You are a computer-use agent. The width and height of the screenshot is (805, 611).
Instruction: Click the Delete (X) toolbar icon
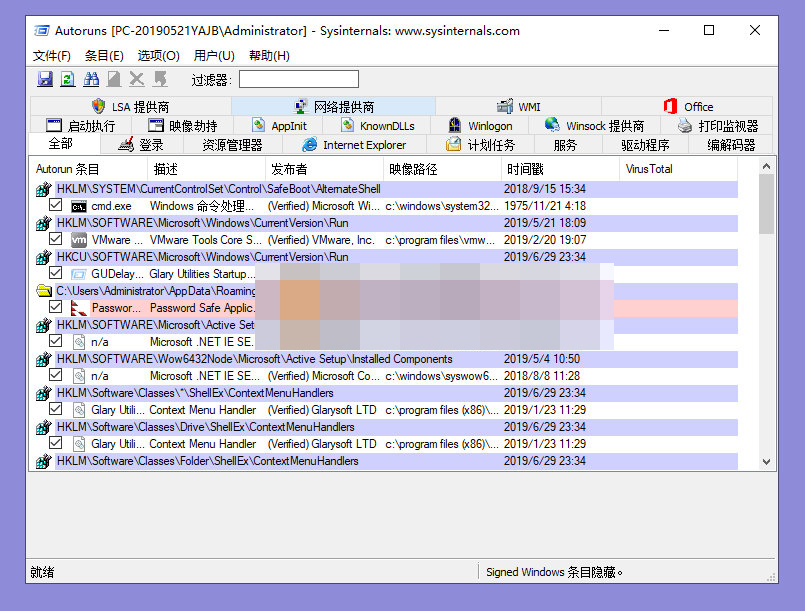[137, 79]
